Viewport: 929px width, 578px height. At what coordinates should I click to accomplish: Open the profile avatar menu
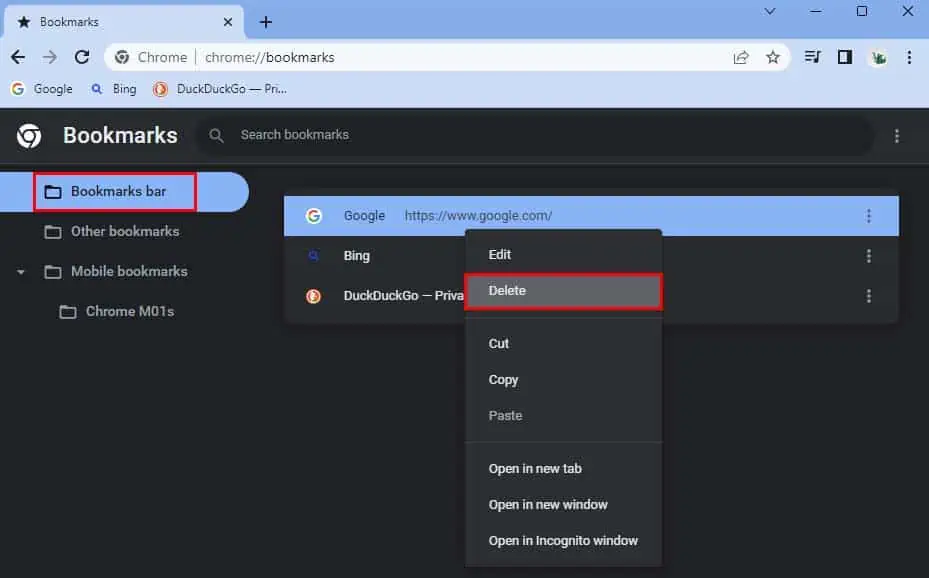[x=877, y=57]
